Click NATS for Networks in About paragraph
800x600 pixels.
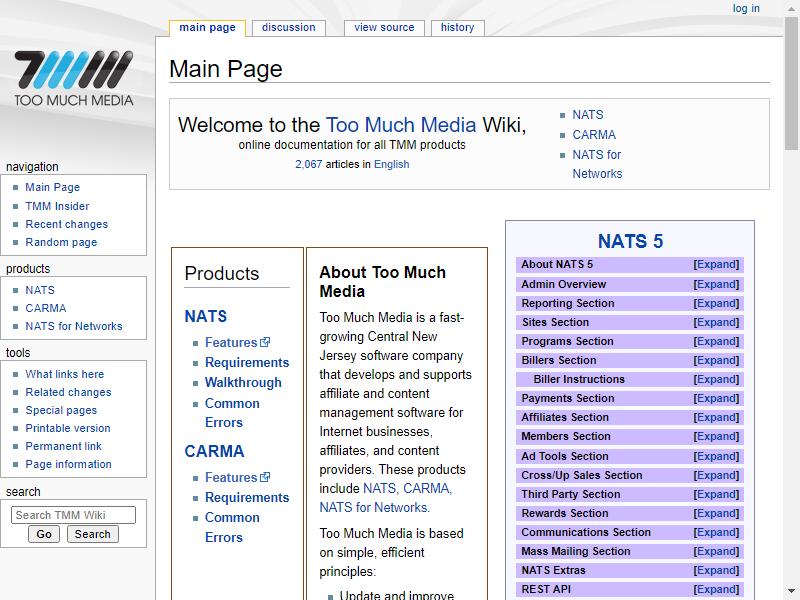(x=374, y=508)
